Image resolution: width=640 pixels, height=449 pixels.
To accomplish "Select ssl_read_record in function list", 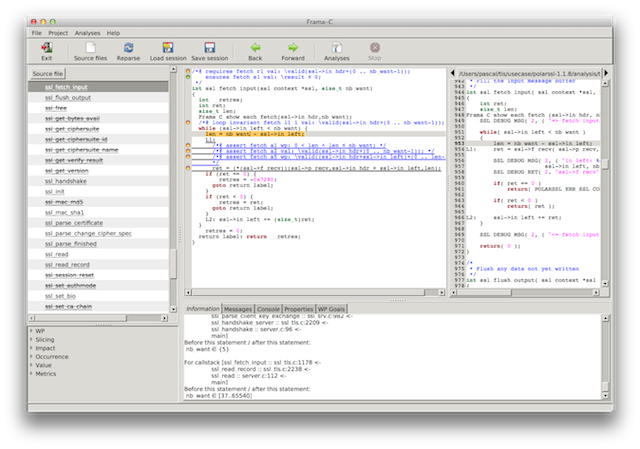I will [x=98, y=265].
